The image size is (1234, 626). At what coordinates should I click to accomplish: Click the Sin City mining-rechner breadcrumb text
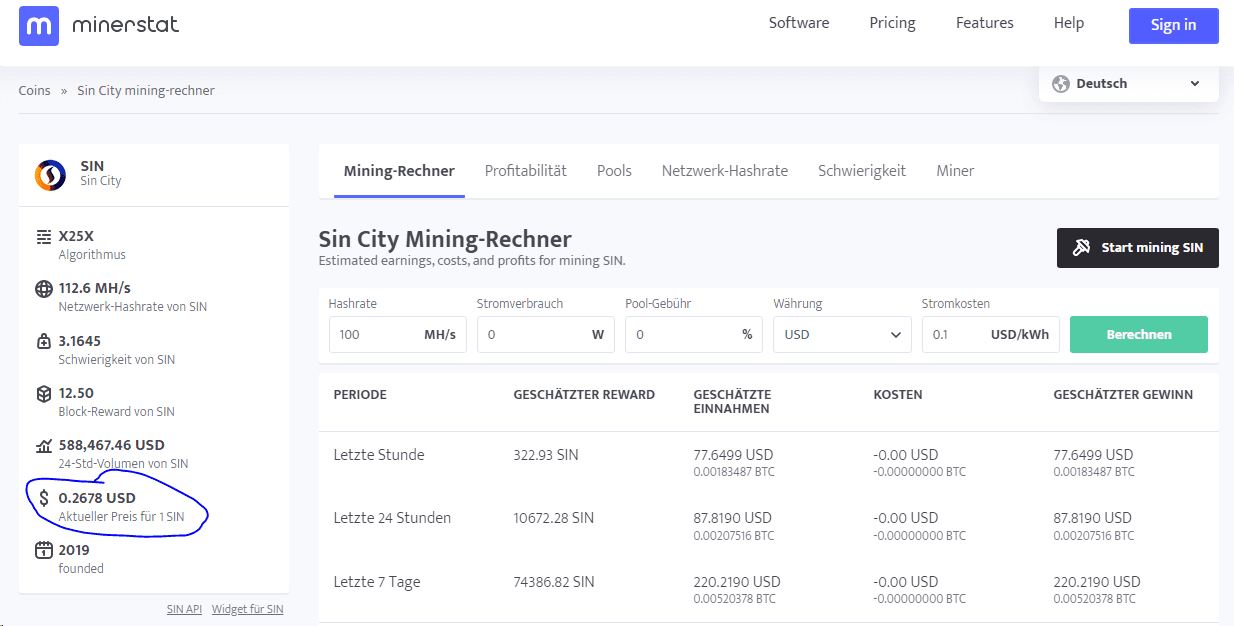click(146, 90)
